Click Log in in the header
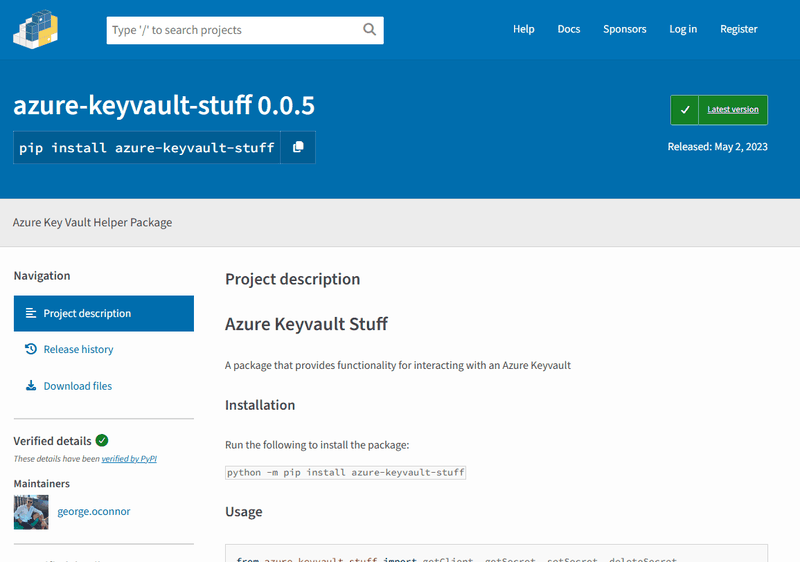The image size is (800, 562). click(683, 29)
